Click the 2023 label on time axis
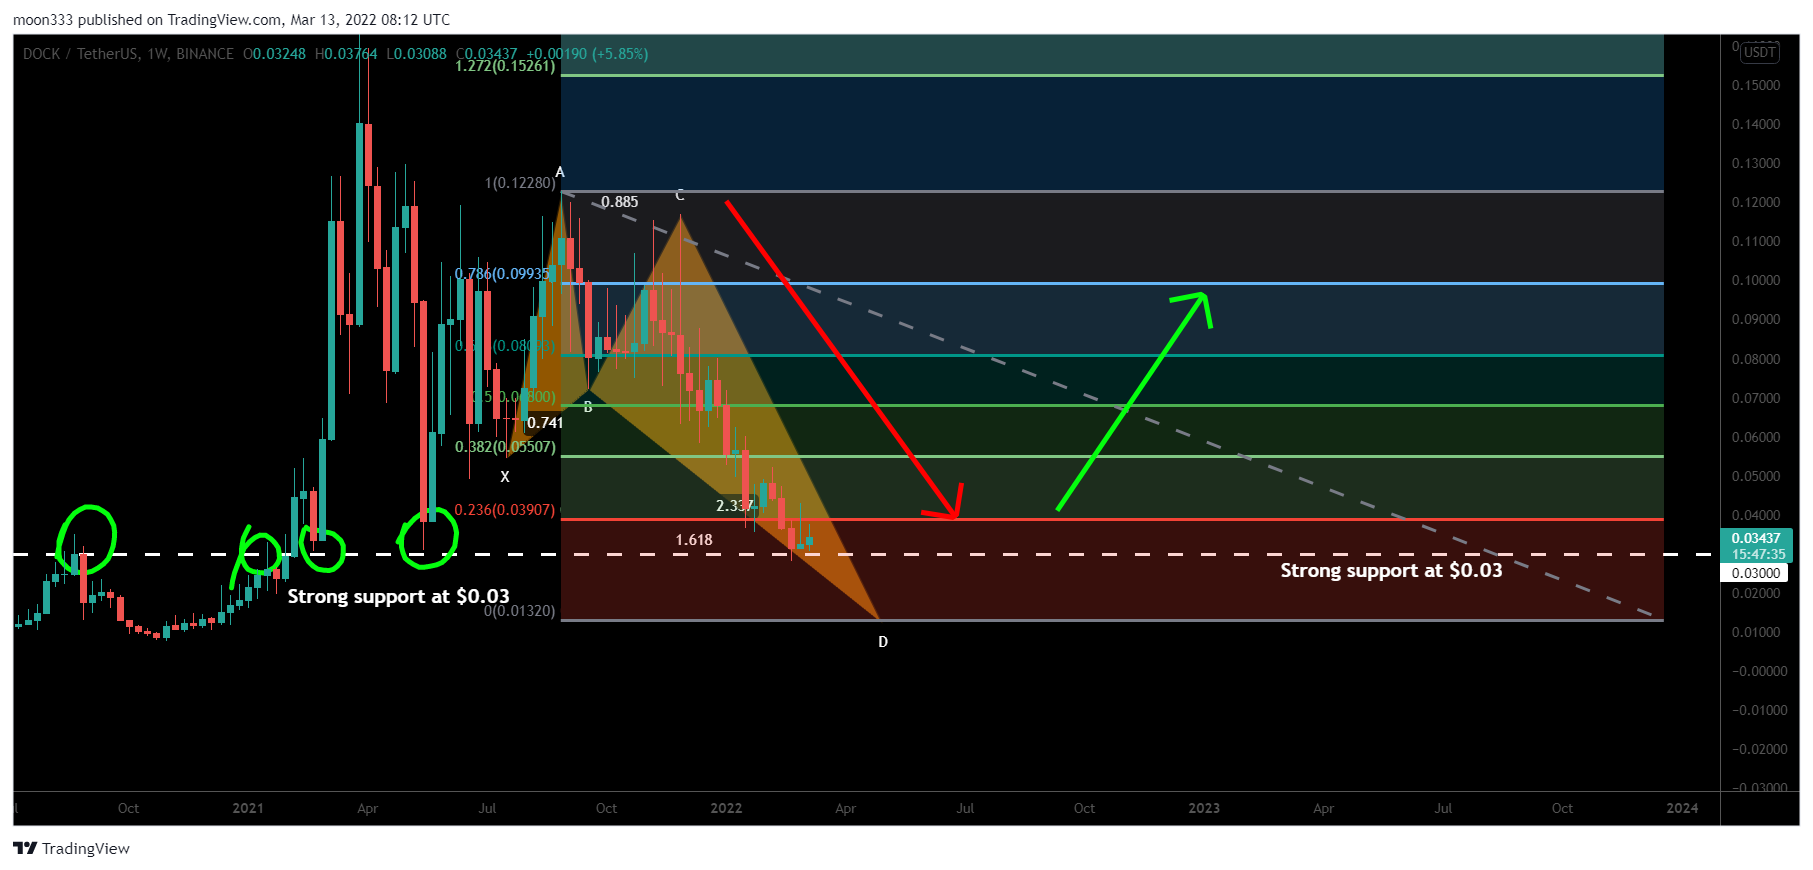This screenshot has width=1813, height=870. pyautogui.click(x=1204, y=809)
